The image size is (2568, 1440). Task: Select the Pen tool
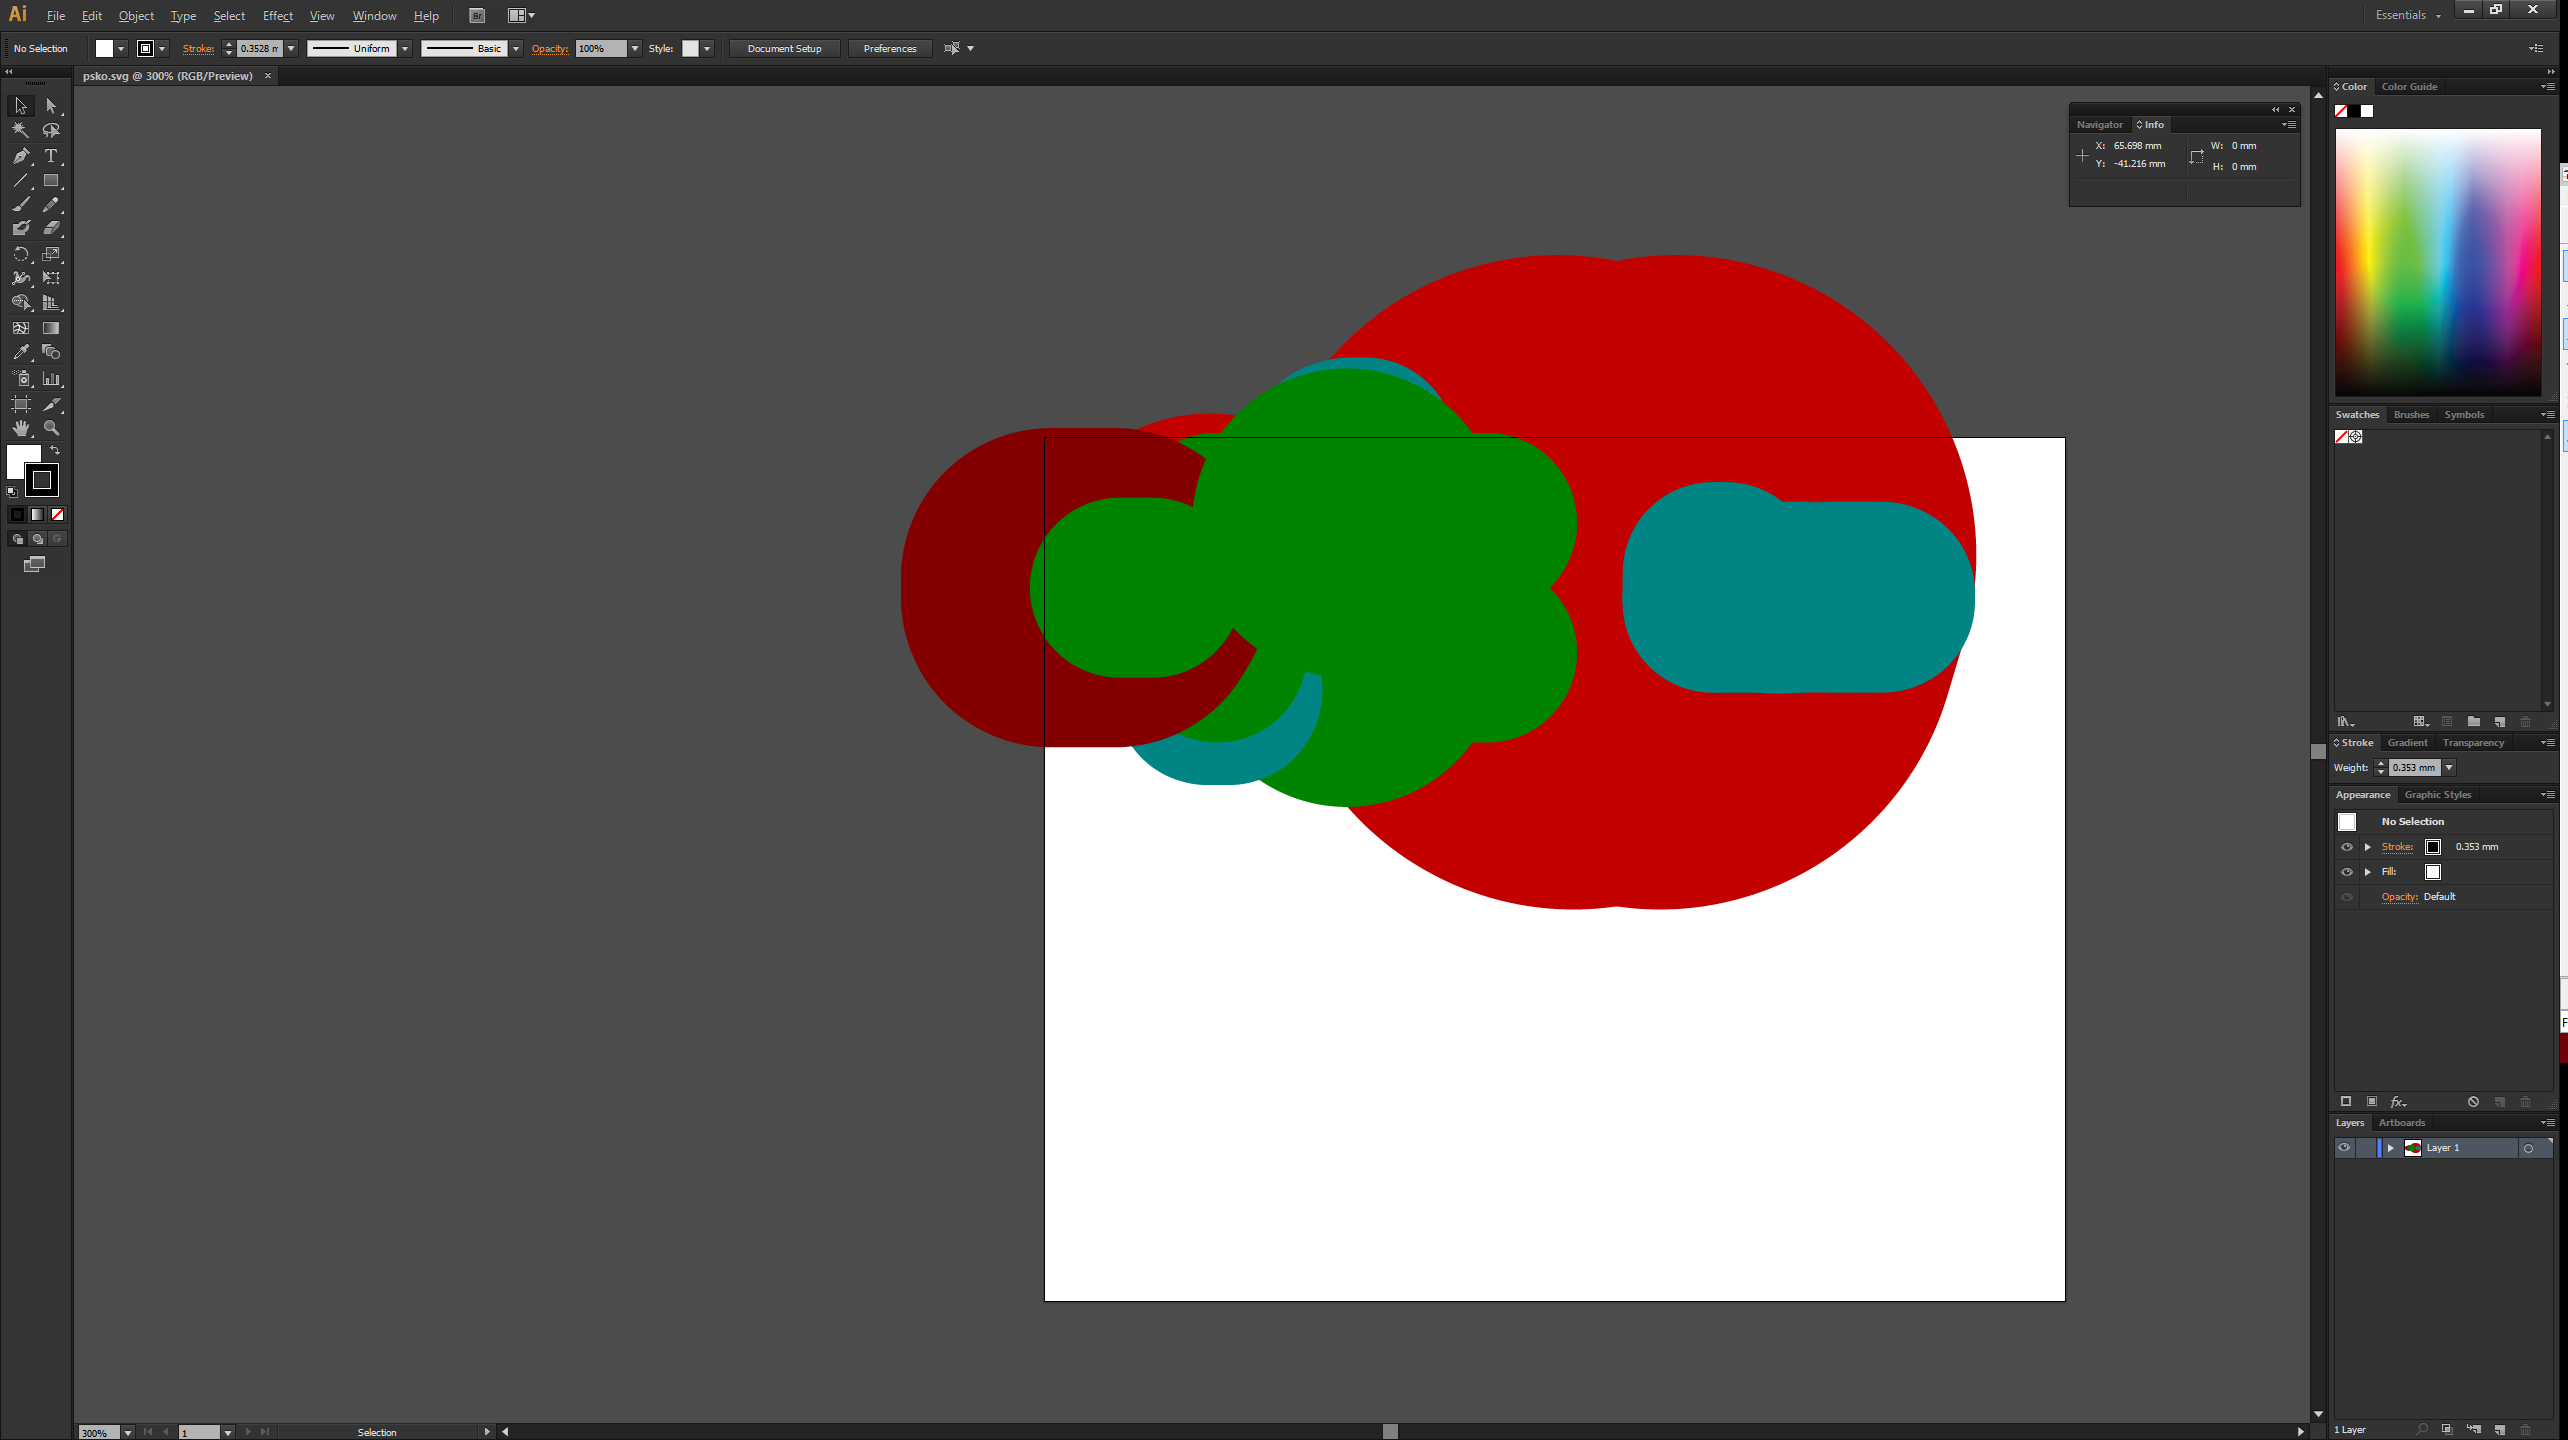[21, 156]
